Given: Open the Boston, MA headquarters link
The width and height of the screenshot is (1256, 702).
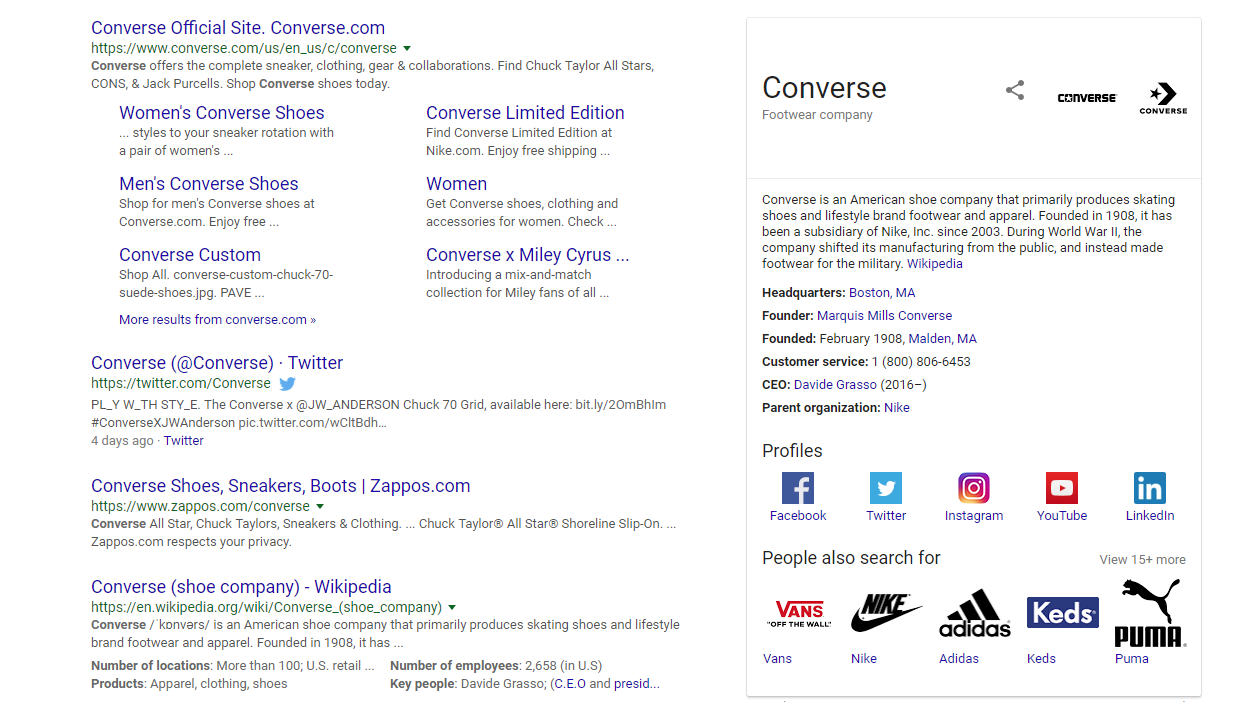Looking at the screenshot, I should tap(882, 293).
